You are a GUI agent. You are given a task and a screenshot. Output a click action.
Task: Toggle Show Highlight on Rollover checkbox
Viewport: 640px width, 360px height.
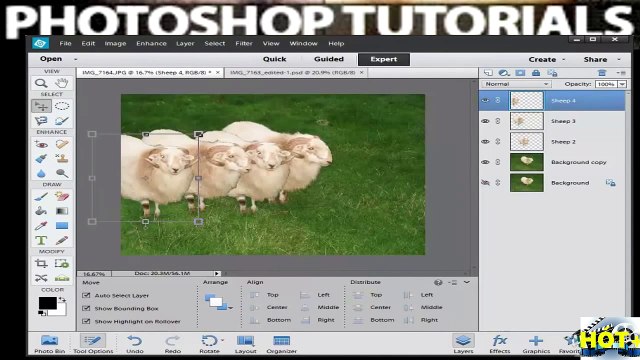point(86,321)
